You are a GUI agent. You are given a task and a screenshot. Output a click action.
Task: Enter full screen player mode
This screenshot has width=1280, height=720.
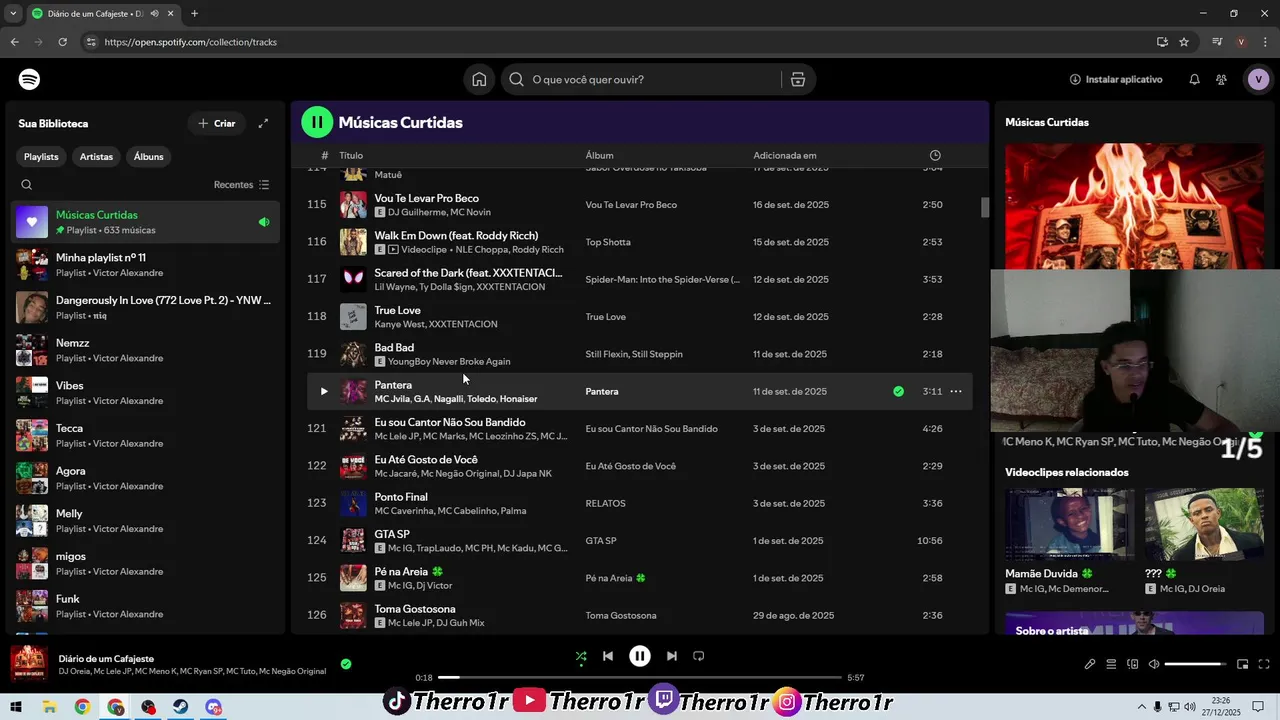click(x=1264, y=664)
